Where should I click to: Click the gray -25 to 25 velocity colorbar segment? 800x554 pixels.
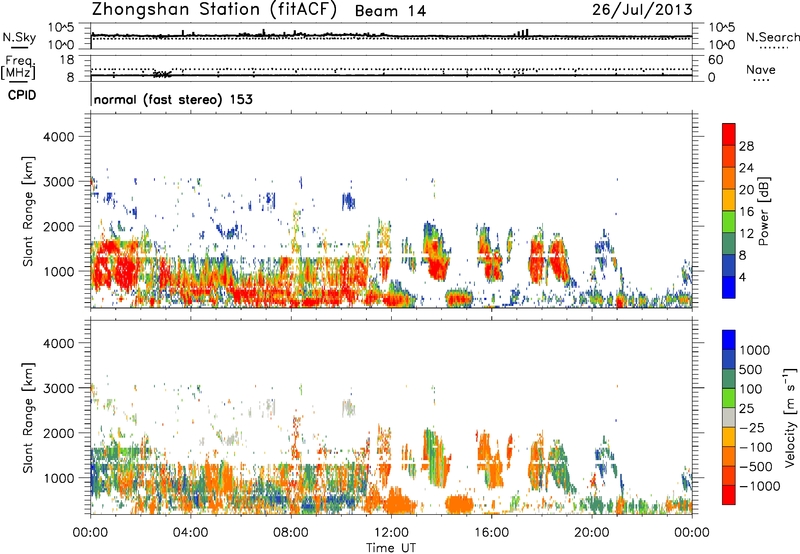point(729,417)
